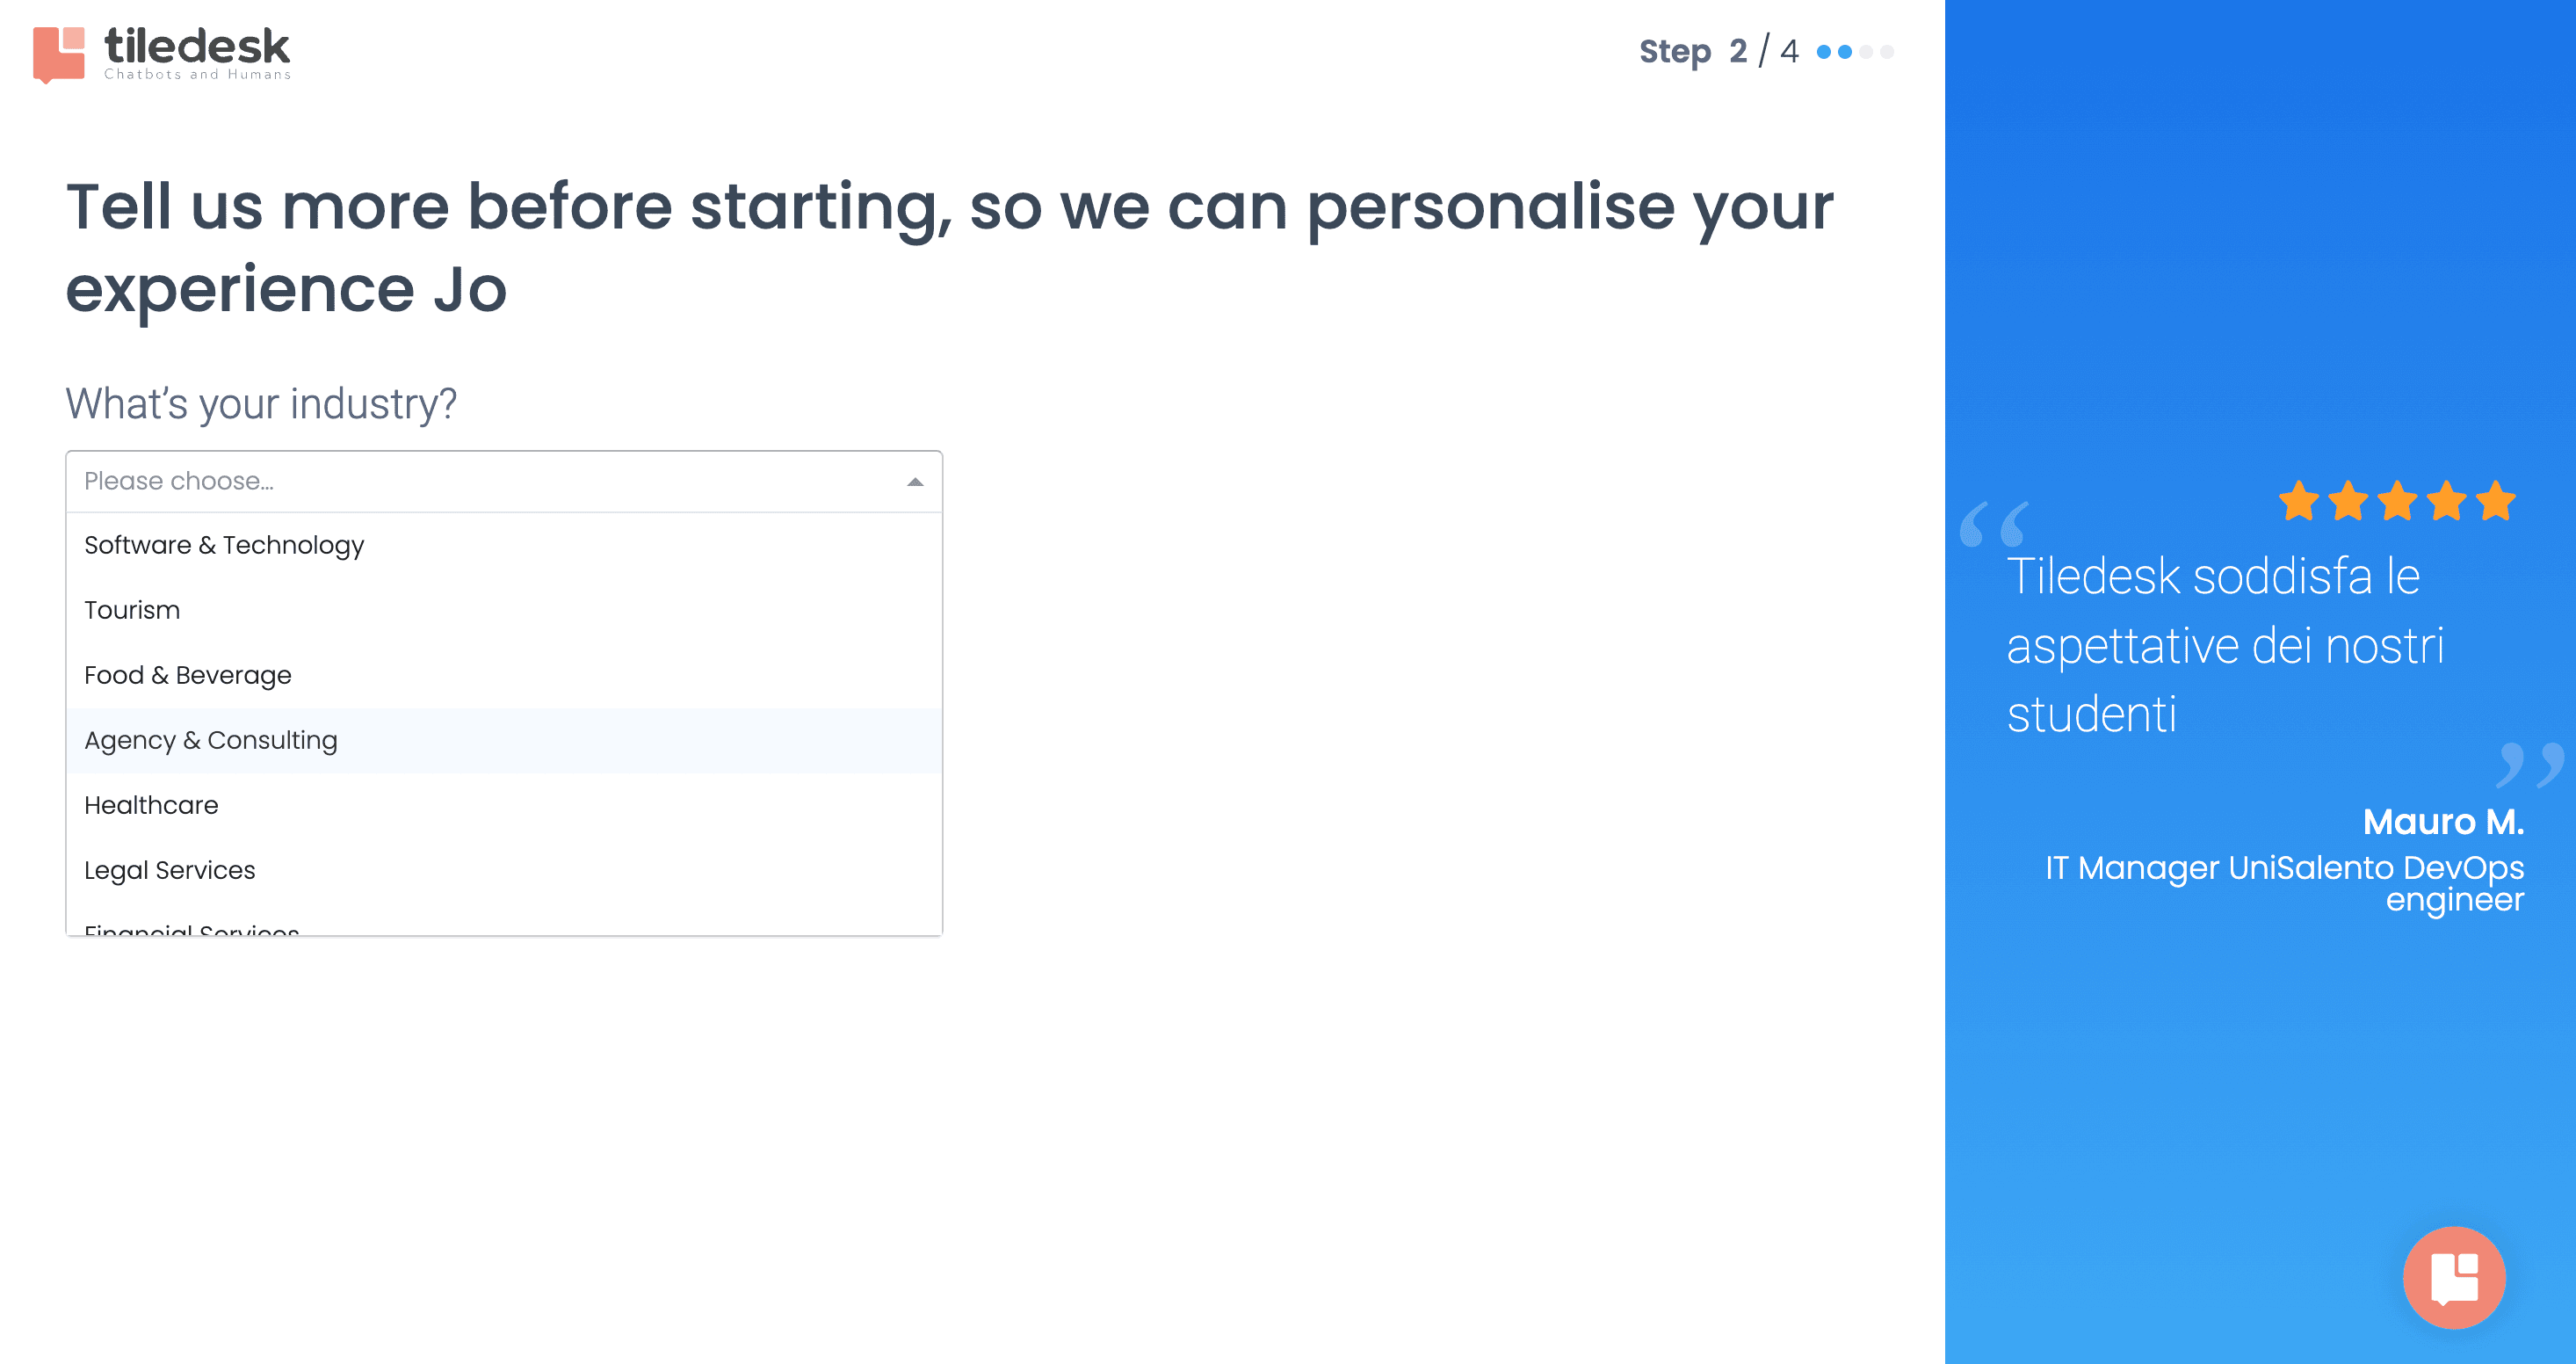The image size is (2576, 1364).
Task: Click the fifth rating star
Action: pos(2495,500)
